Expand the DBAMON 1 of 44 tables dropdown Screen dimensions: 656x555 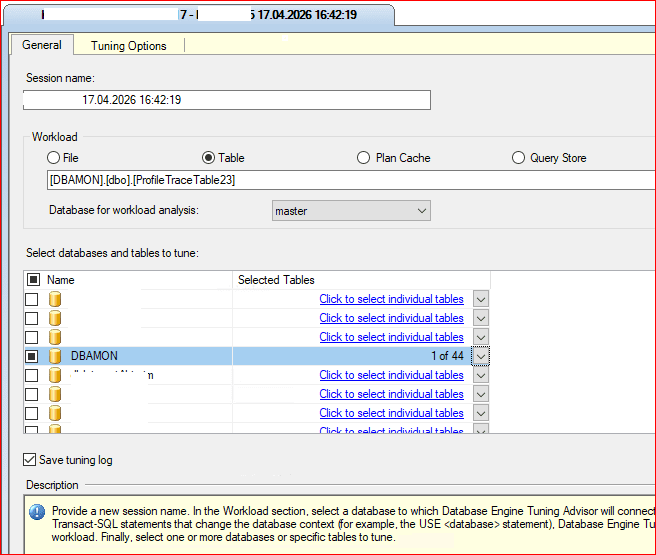481,356
